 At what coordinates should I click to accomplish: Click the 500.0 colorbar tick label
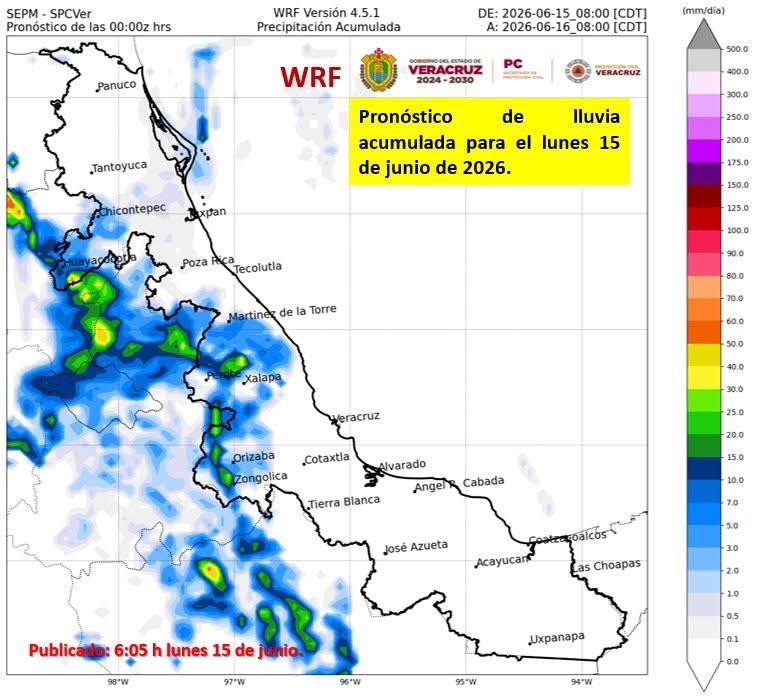737,49
